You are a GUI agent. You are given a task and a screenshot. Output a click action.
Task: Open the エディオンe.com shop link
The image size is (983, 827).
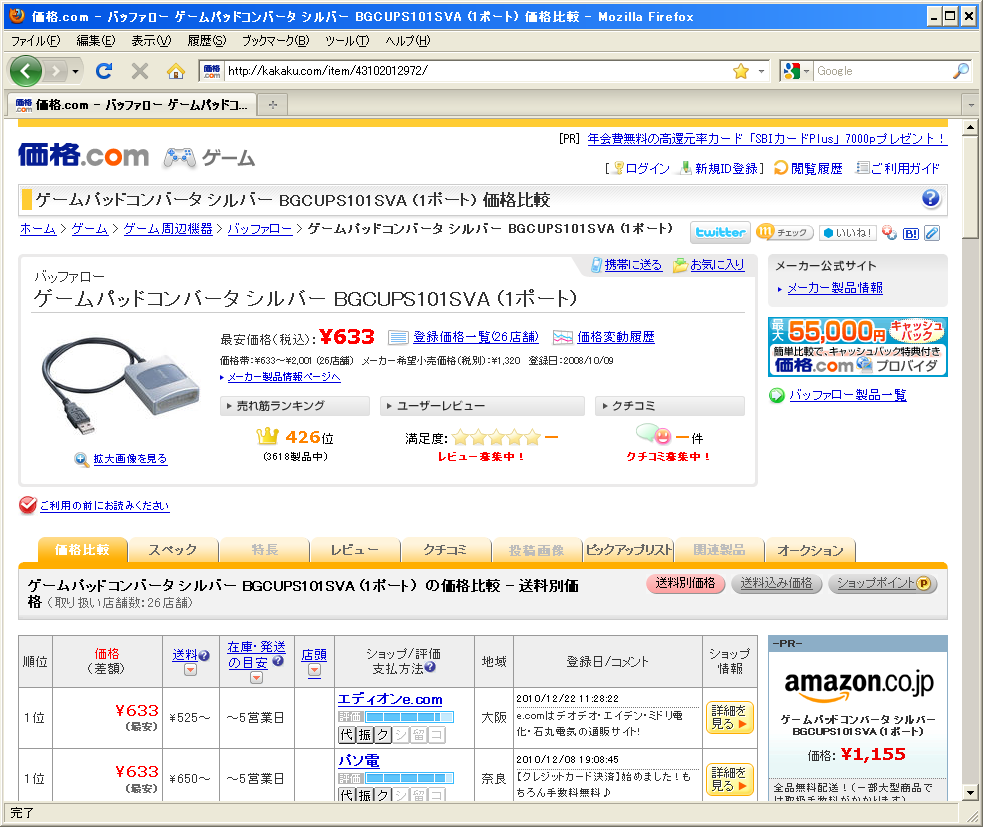[x=390, y=699]
